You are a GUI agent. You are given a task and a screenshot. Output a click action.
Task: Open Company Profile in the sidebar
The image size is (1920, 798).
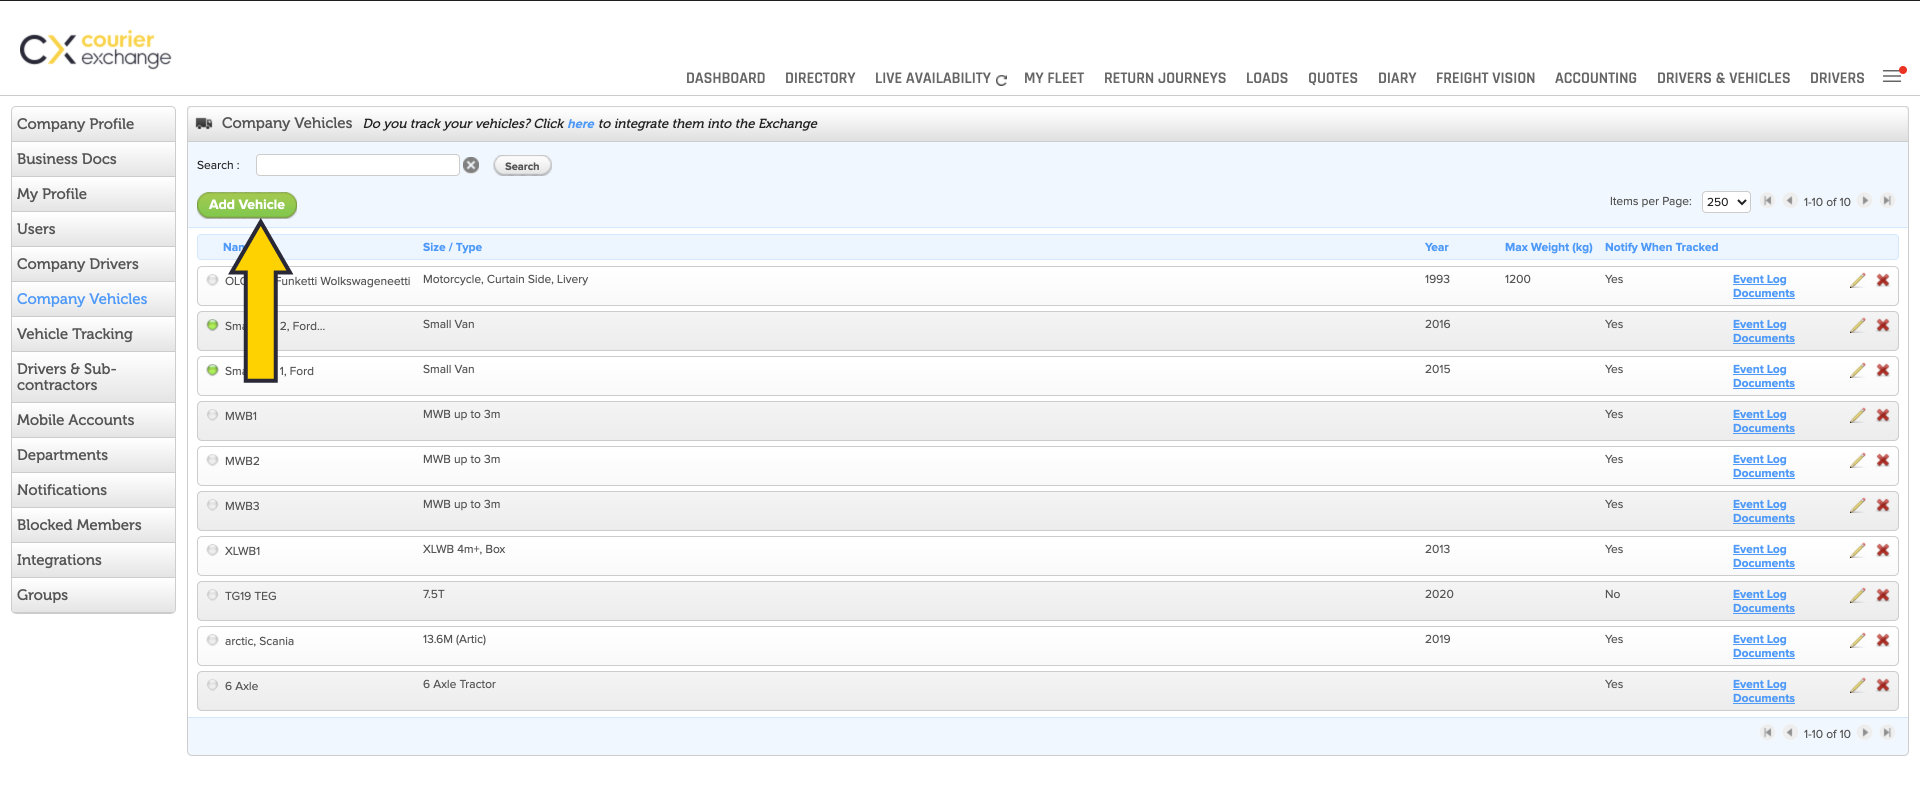point(94,124)
